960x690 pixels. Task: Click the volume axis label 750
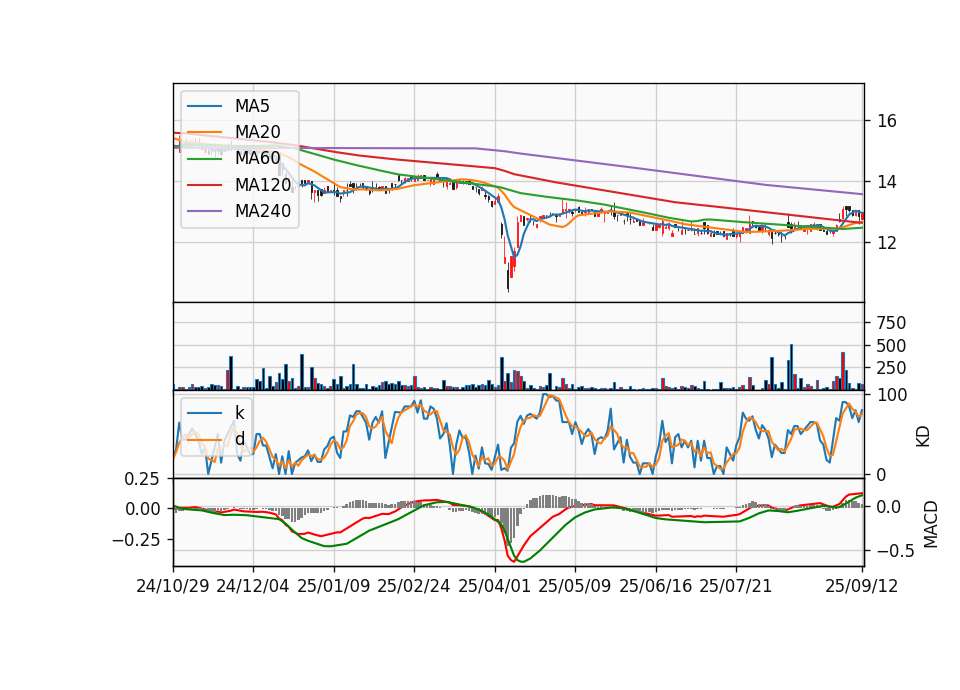click(891, 323)
